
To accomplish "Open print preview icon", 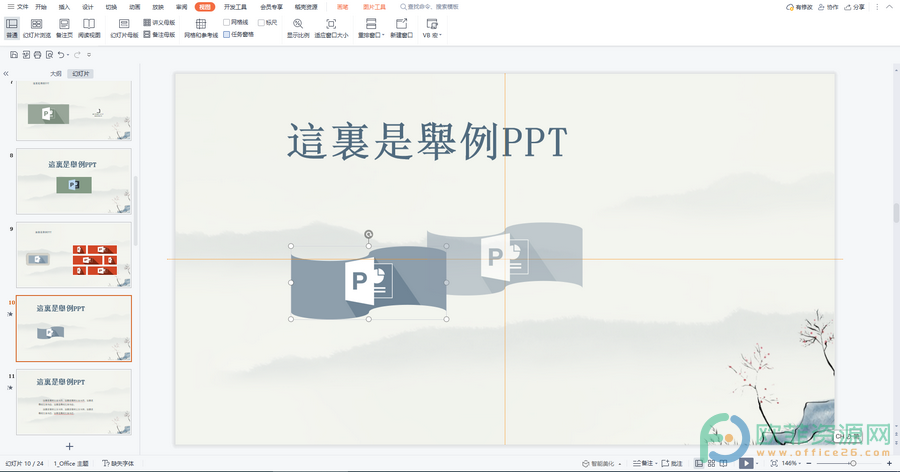I will pyautogui.click(x=49, y=55).
